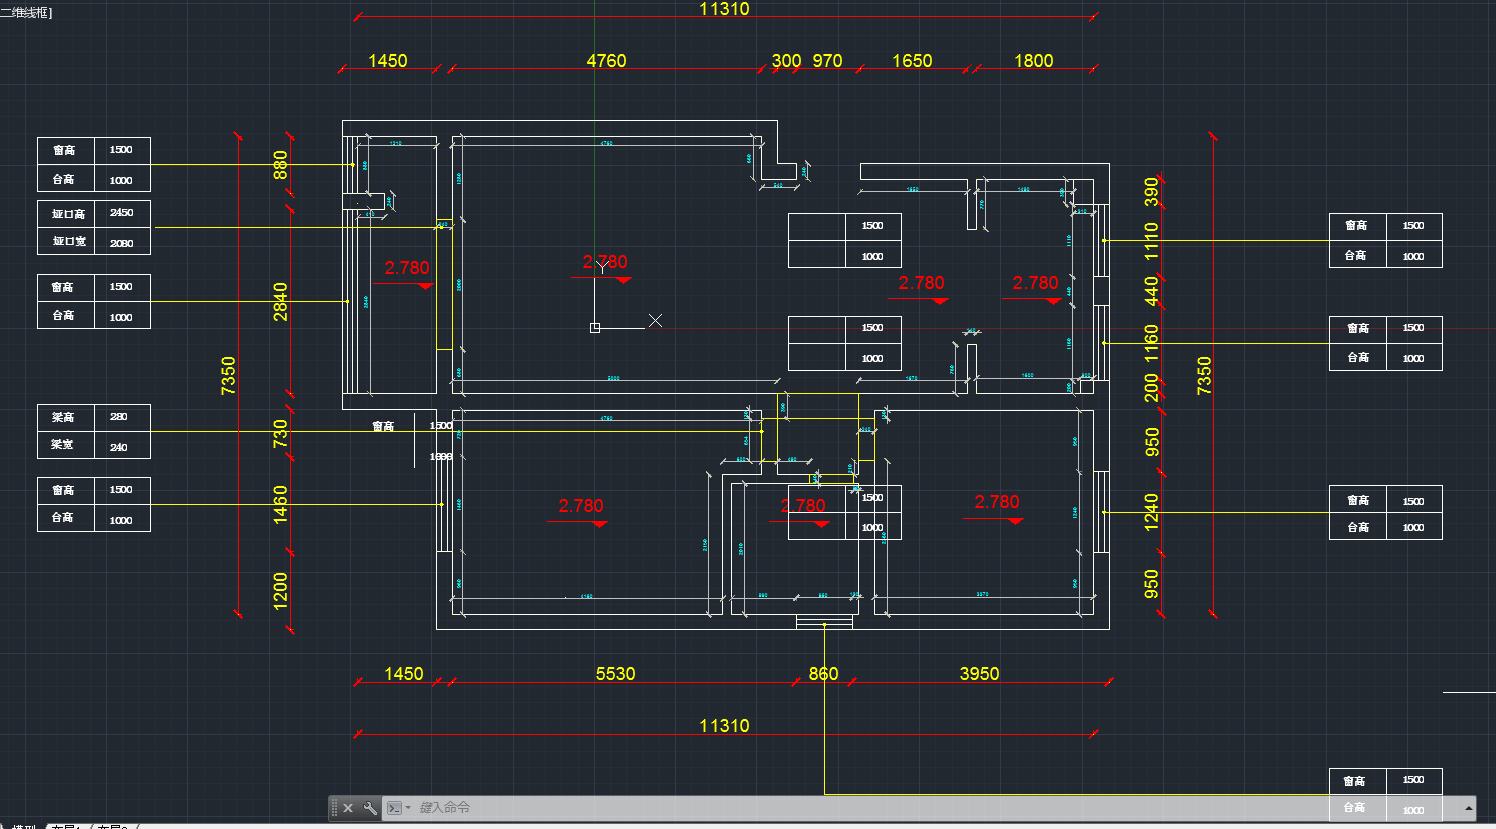This screenshot has height=829, width=1496.
Task: Open the 二维线框 visual style control
Action: (27, 13)
